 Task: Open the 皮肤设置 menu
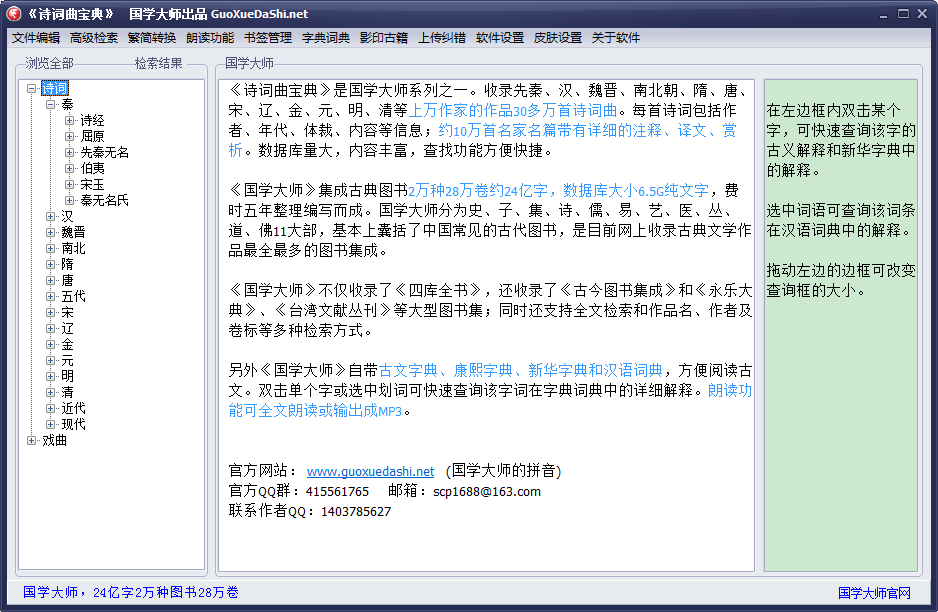coord(558,38)
